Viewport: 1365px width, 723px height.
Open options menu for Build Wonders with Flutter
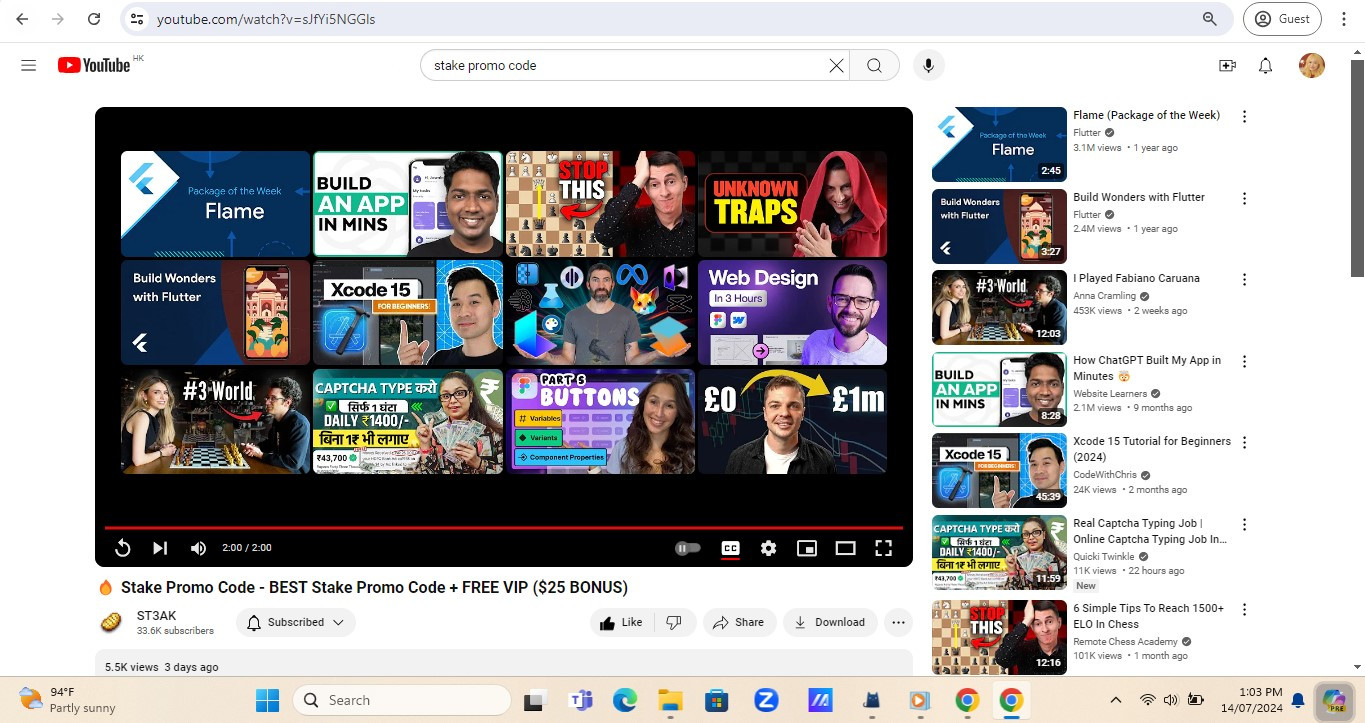point(1245,199)
